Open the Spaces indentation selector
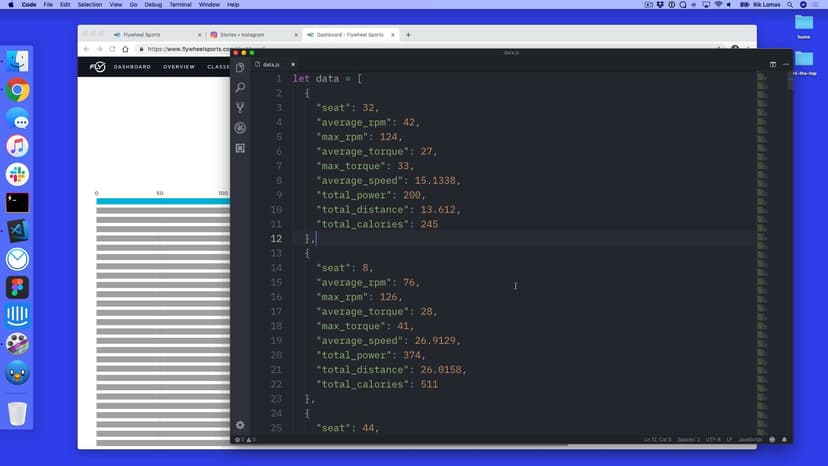The height and width of the screenshot is (466, 828). pos(688,440)
